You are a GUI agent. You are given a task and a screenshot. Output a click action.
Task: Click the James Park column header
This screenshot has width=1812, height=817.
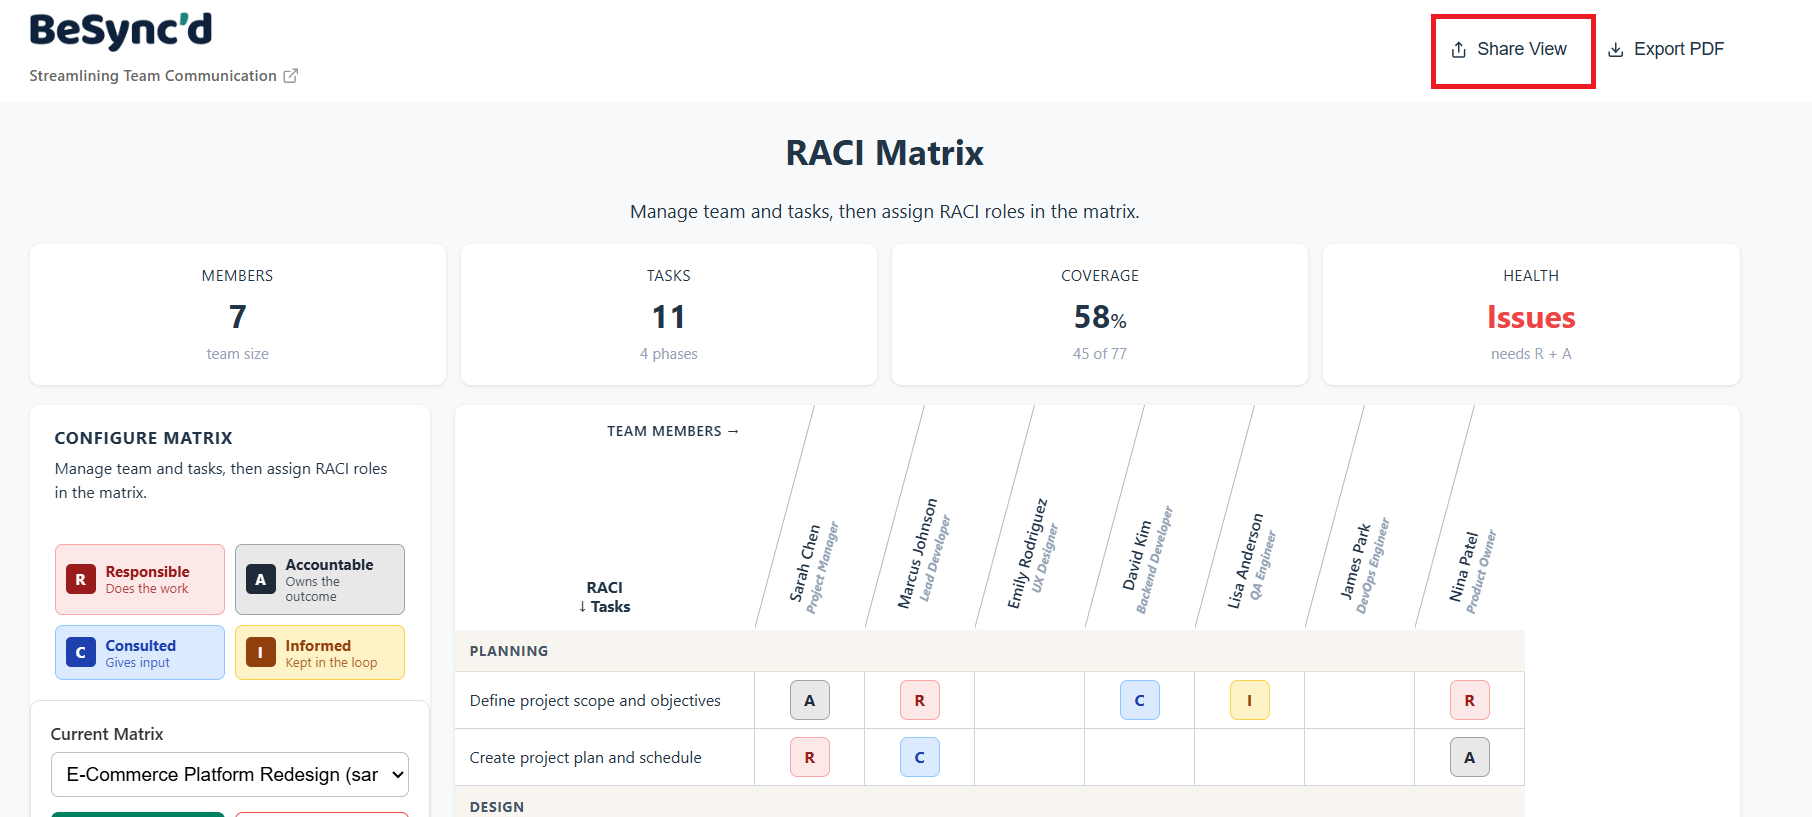[1365, 565]
